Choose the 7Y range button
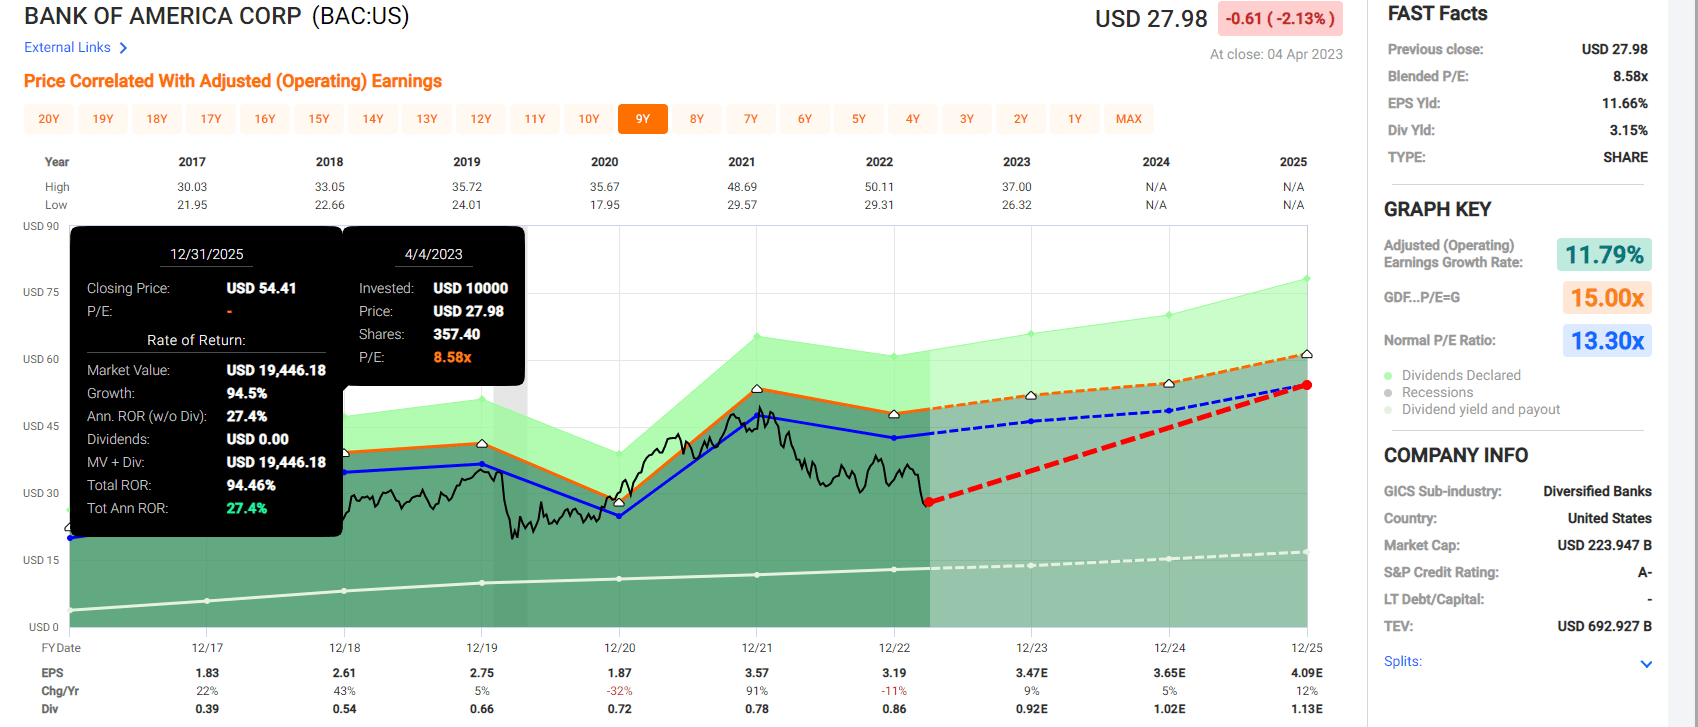This screenshot has height=727, width=1698. [751, 119]
